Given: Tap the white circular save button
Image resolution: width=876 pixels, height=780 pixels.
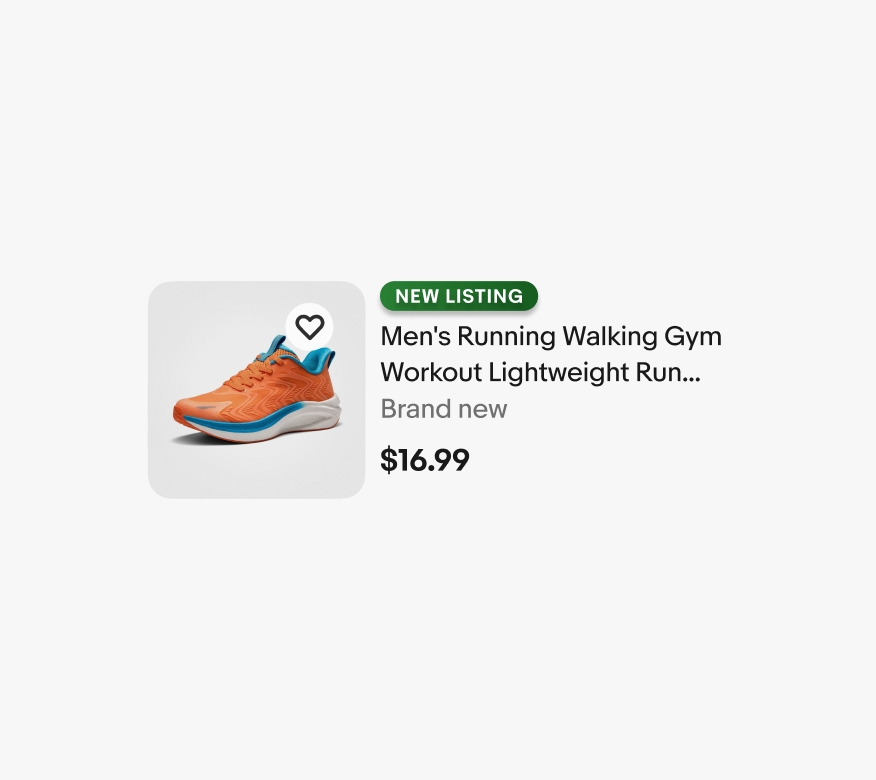Looking at the screenshot, I should [x=310, y=327].
